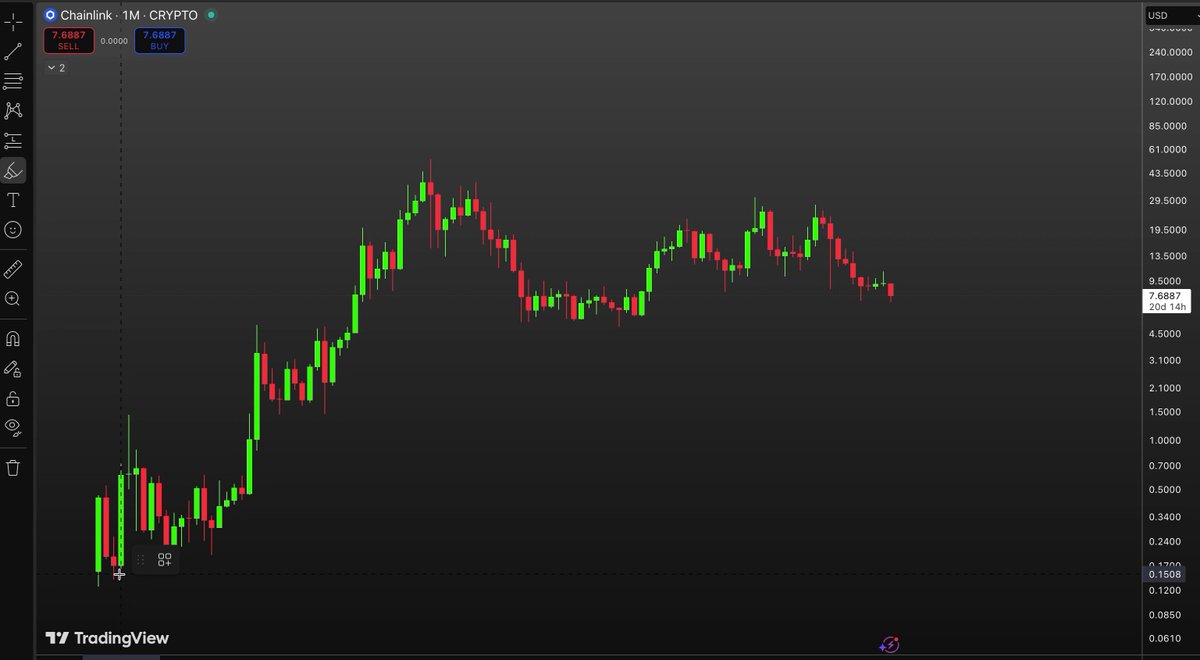The width and height of the screenshot is (1200, 660).
Task: Toggle magnet mode for drawings
Action: [x=13, y=338]
